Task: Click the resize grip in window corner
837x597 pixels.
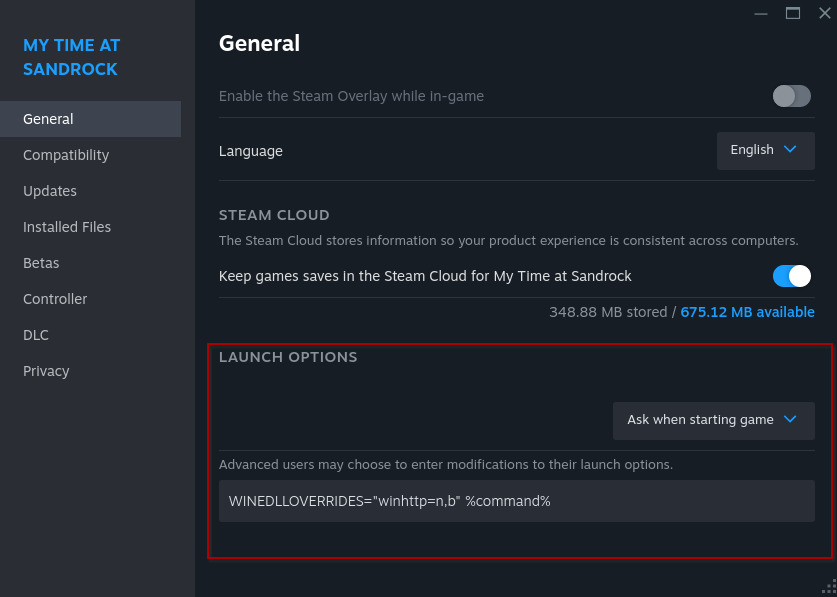Action: click(x=828, y=588)
